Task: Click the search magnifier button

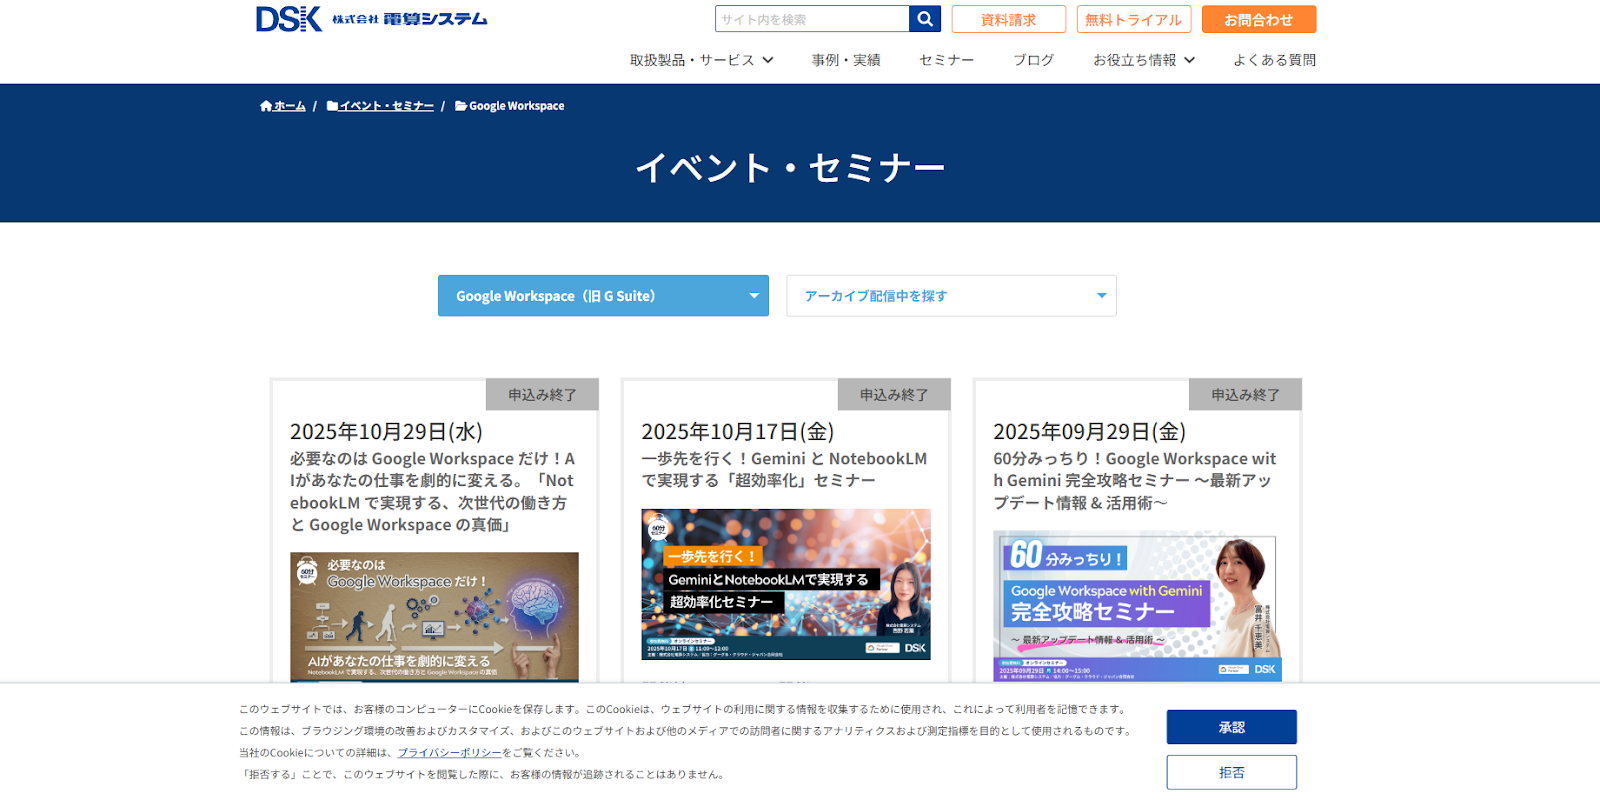Action: click(x=925, y=19)
